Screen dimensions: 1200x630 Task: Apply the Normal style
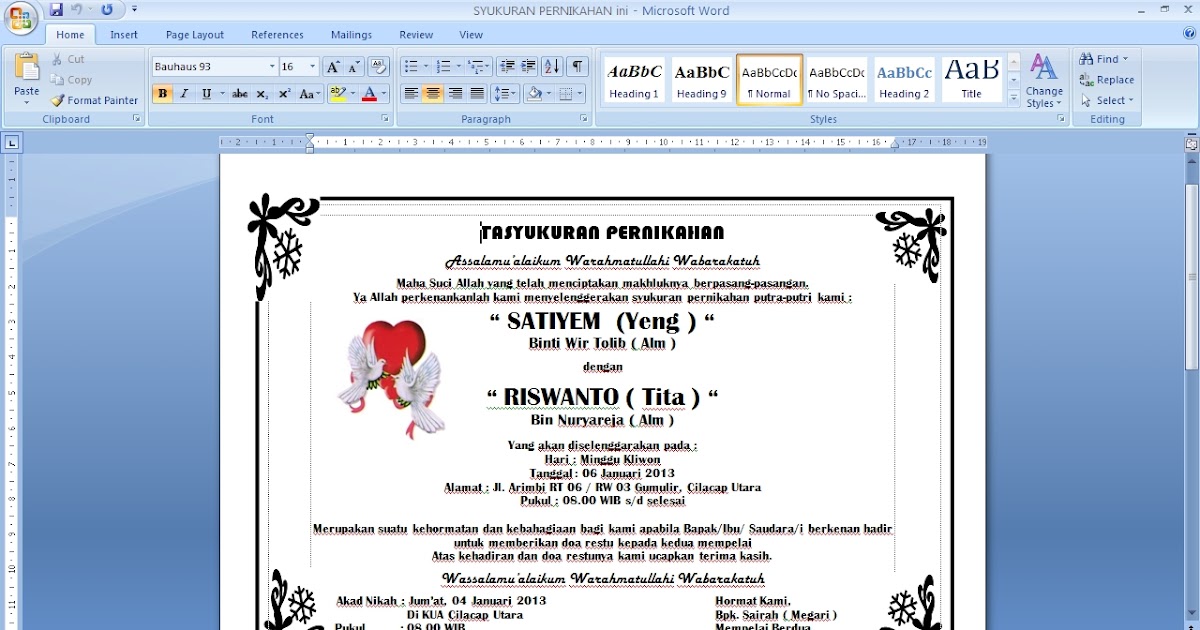click(x=769, y=80)
